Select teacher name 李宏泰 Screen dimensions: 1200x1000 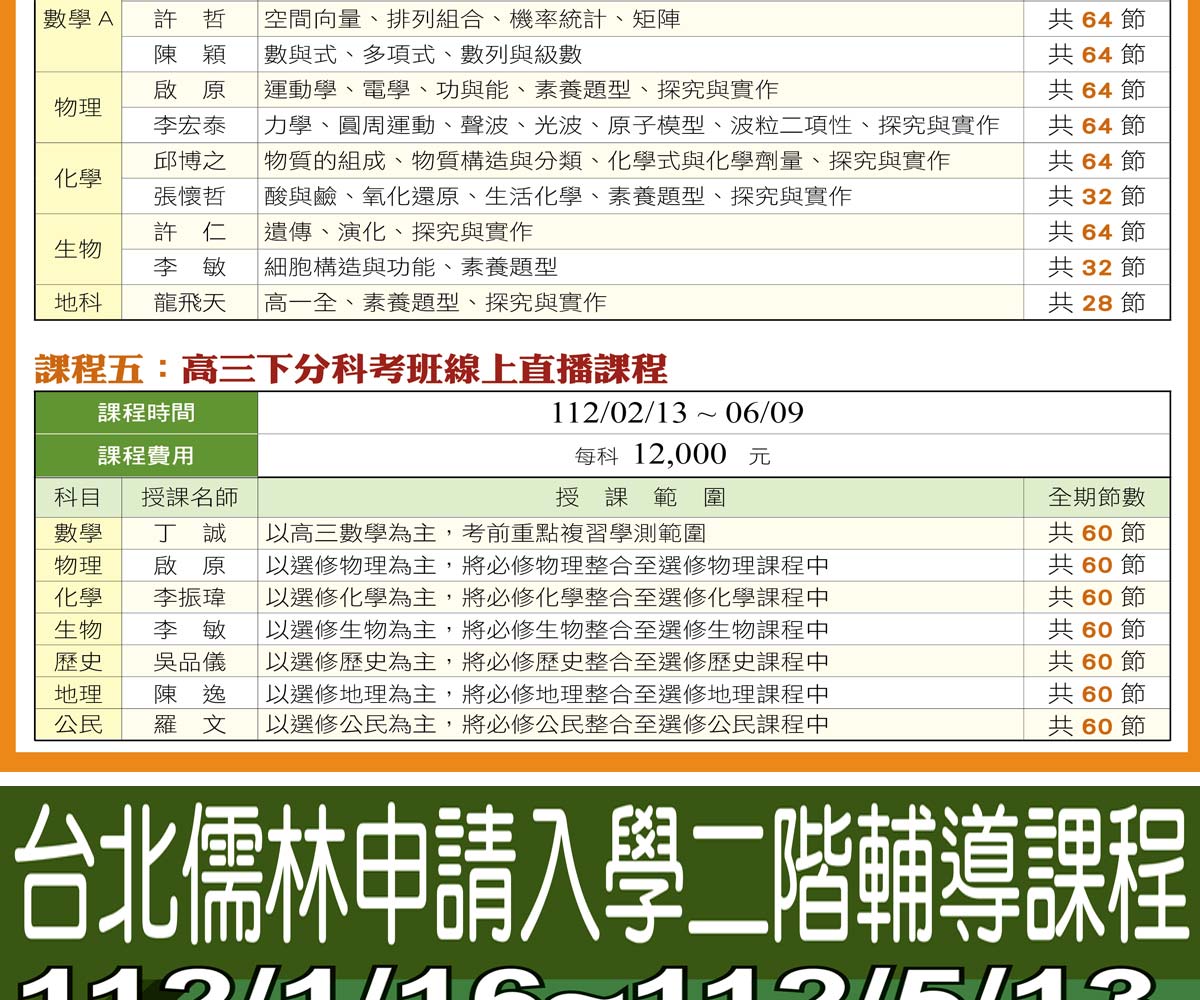(190, 125)
